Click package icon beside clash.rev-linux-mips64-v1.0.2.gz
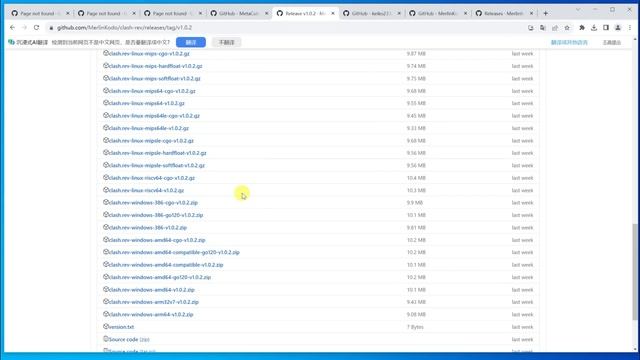 (x=106, y=103)
